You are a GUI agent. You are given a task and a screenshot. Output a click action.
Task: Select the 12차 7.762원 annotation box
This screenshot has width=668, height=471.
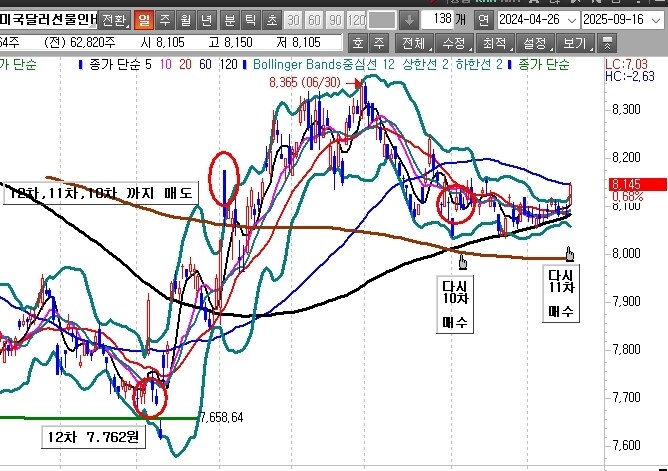(93, 437)
